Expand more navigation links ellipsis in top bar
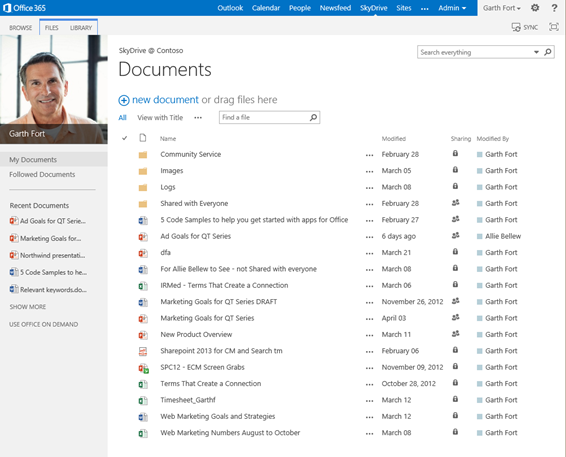Image resolution: width=566 pixels, height=457 pixels. (x=425, y=8)
